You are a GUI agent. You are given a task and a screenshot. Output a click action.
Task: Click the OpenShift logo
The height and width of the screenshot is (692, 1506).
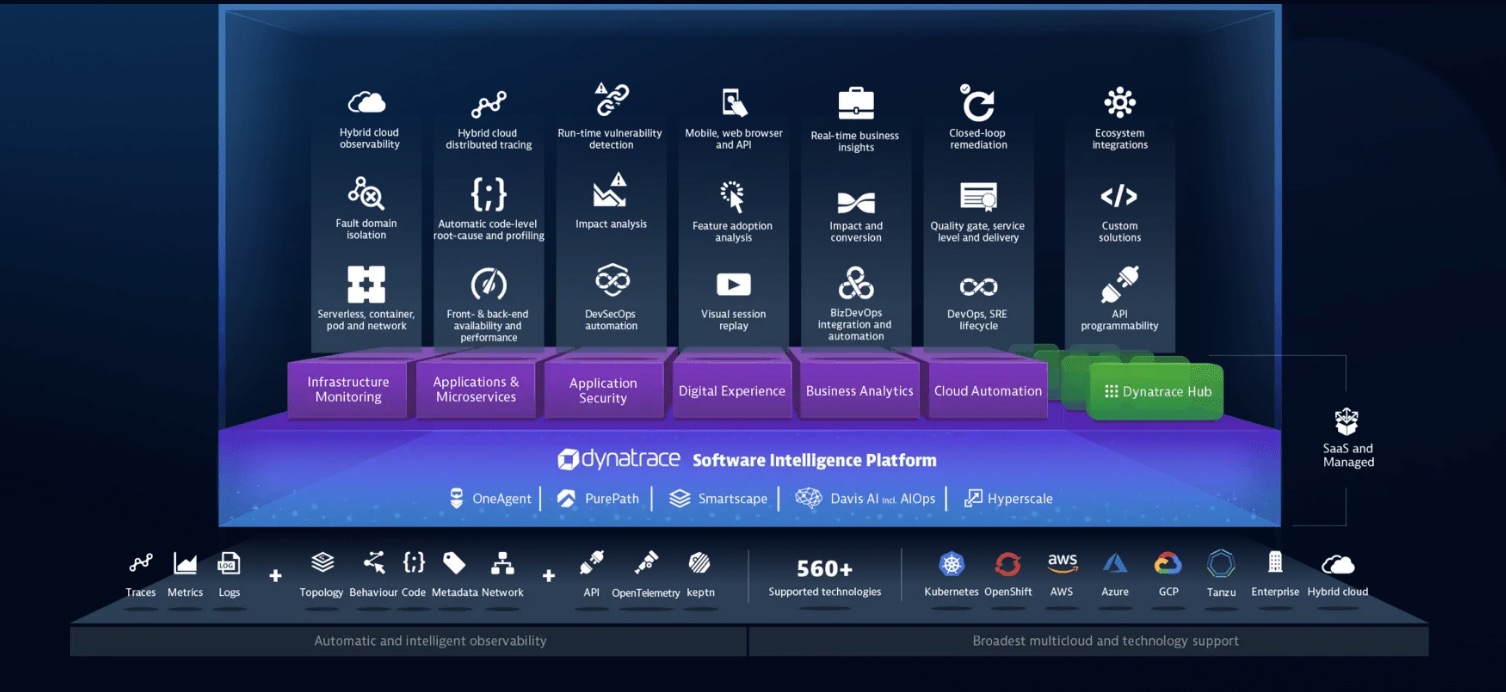(1008, 565)
